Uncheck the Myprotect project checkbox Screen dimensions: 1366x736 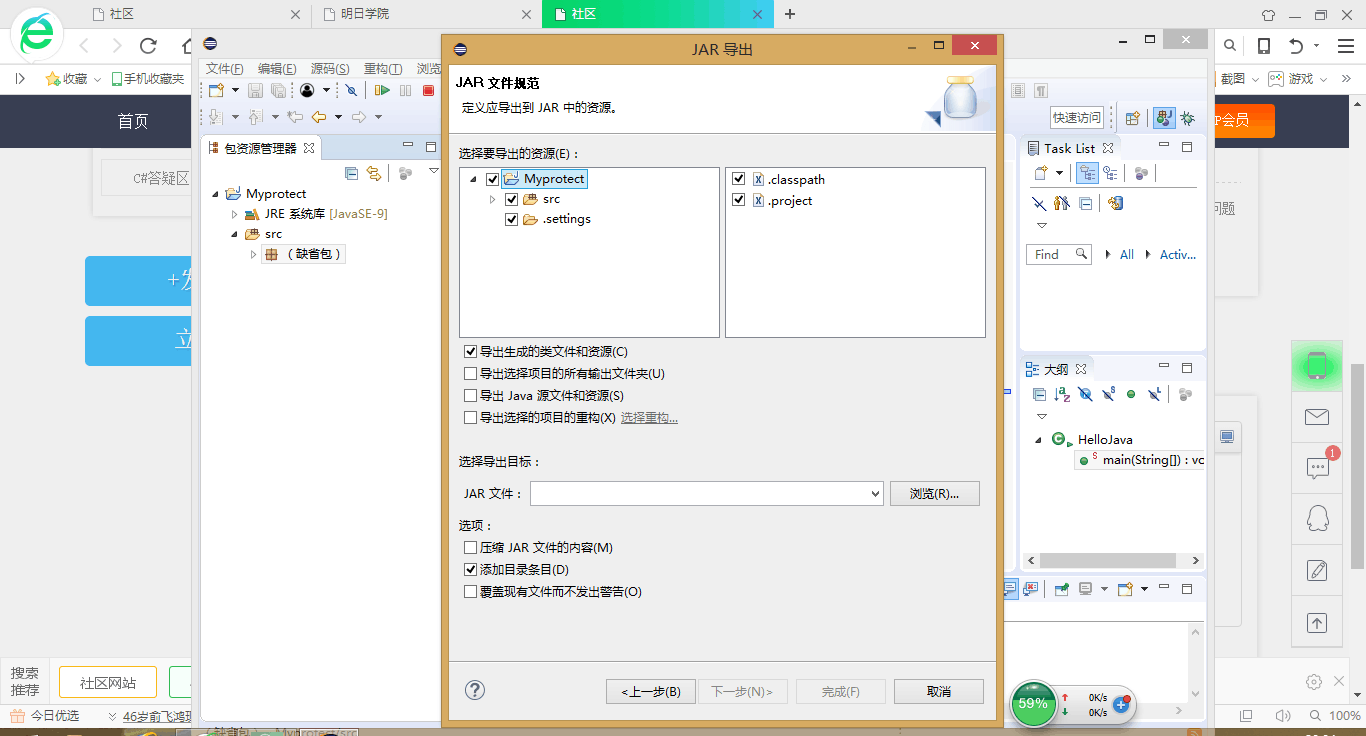[491, 179]
